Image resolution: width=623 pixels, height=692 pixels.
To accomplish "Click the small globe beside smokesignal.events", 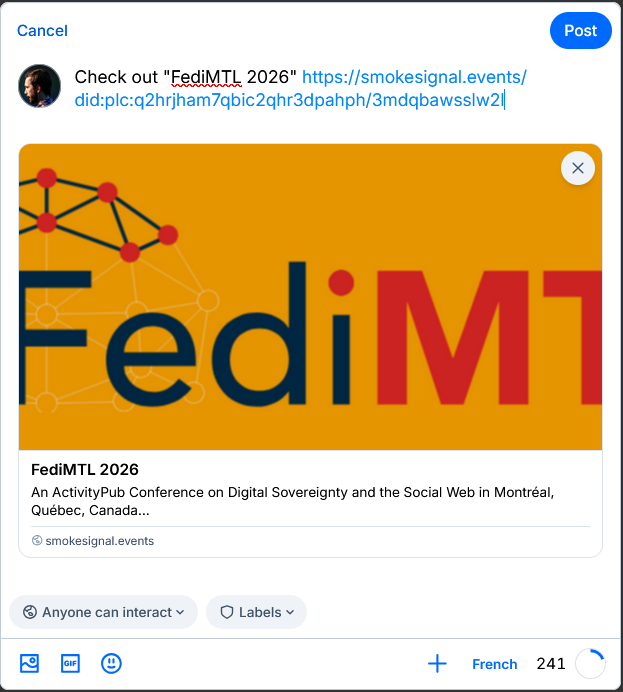I will [x=37, y=541].
